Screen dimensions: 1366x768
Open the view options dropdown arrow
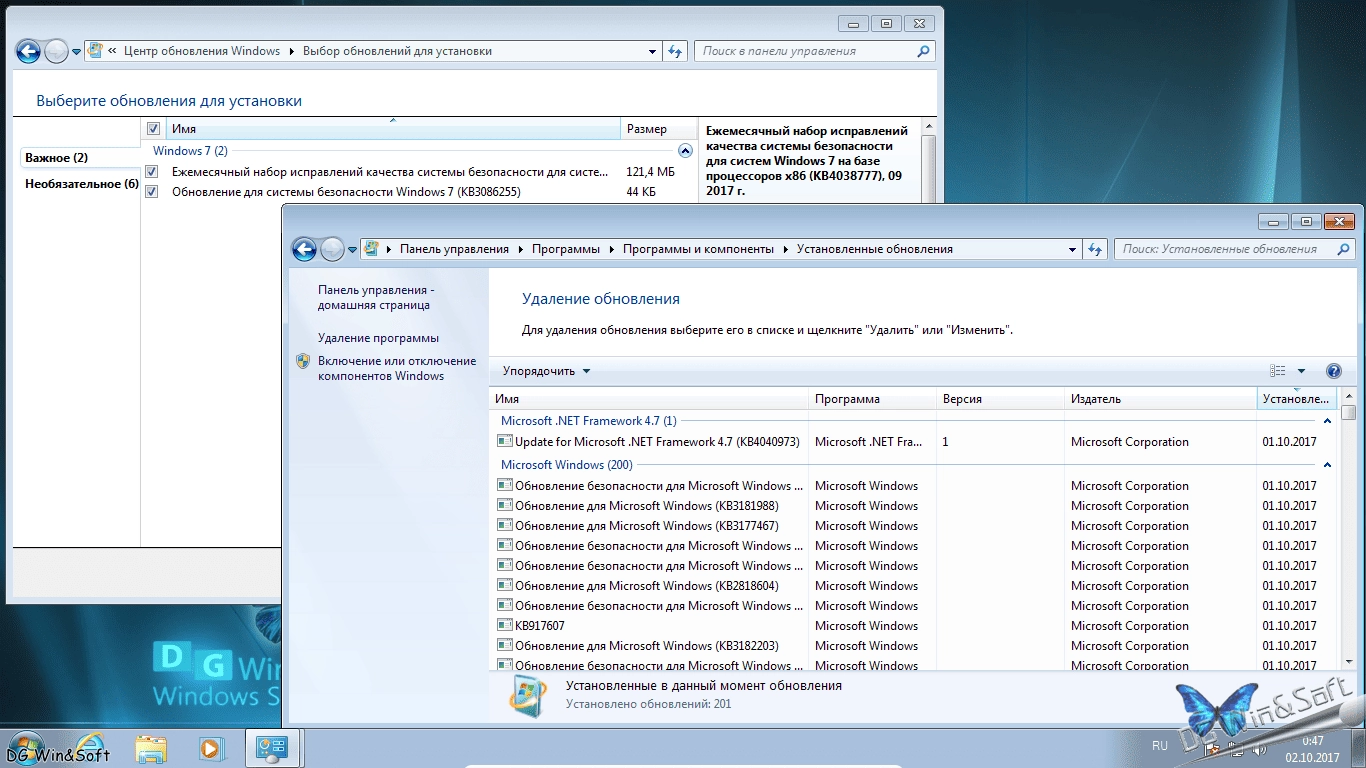pos(1301,371)
